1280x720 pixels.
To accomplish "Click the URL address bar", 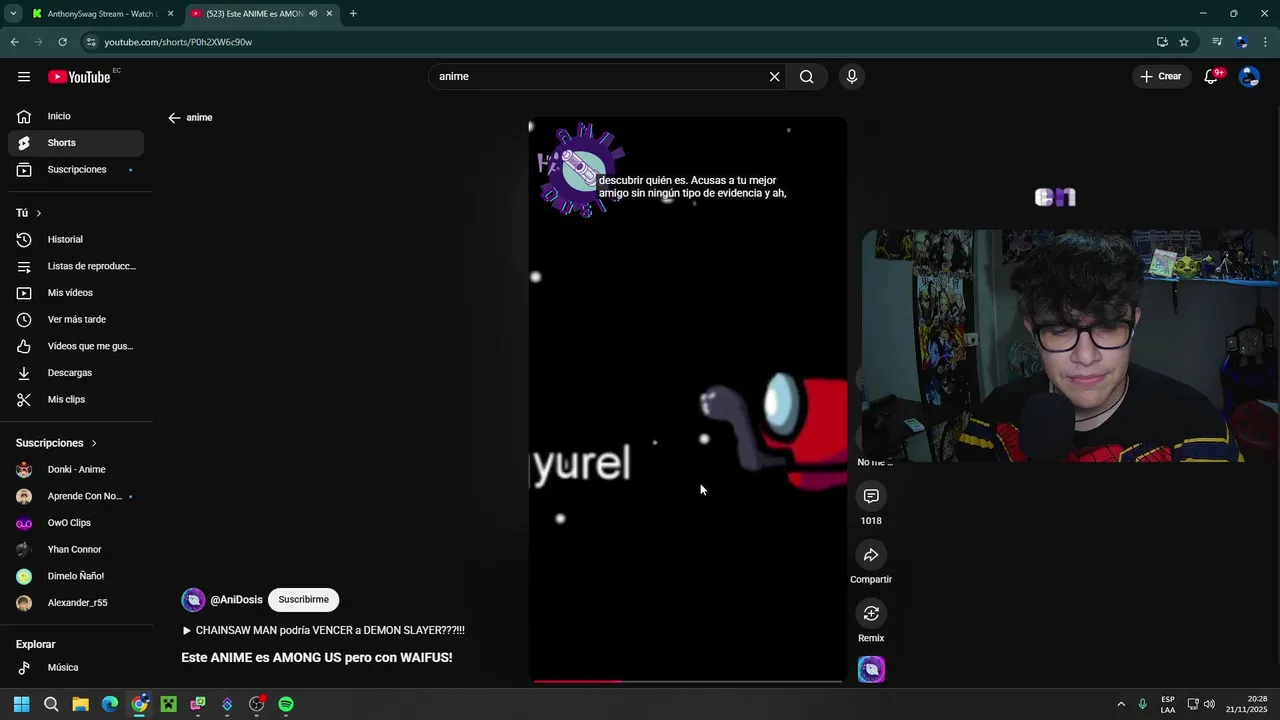I will point(620,42).
